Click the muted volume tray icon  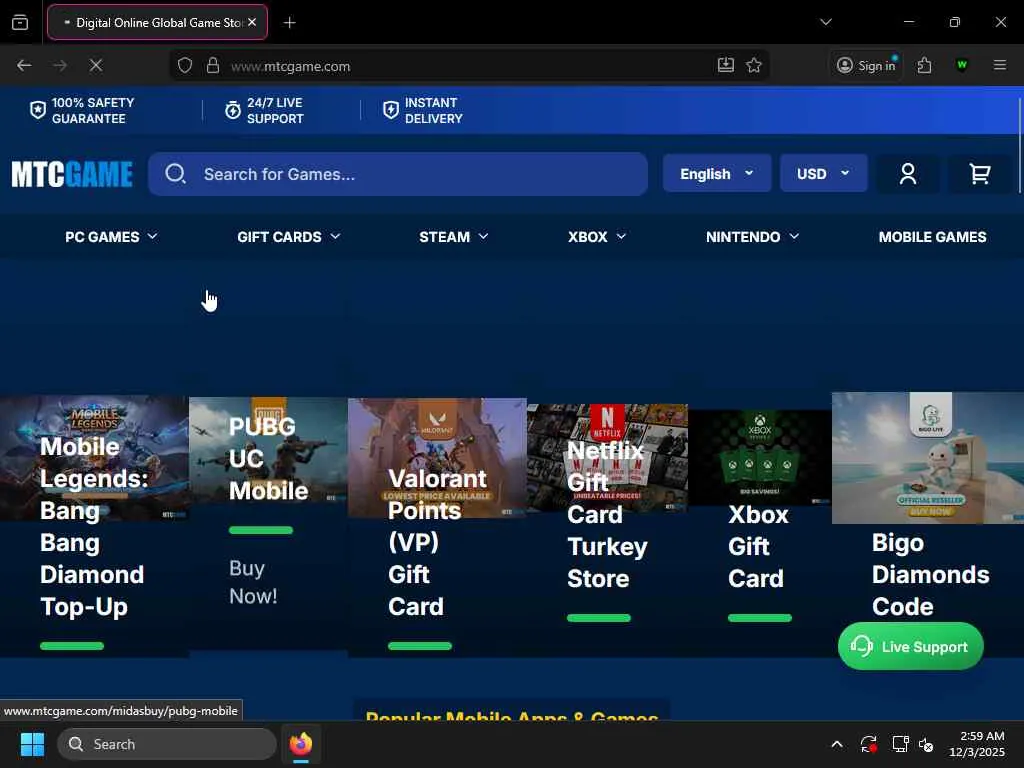pyautogui.click(x=926, y=744)
